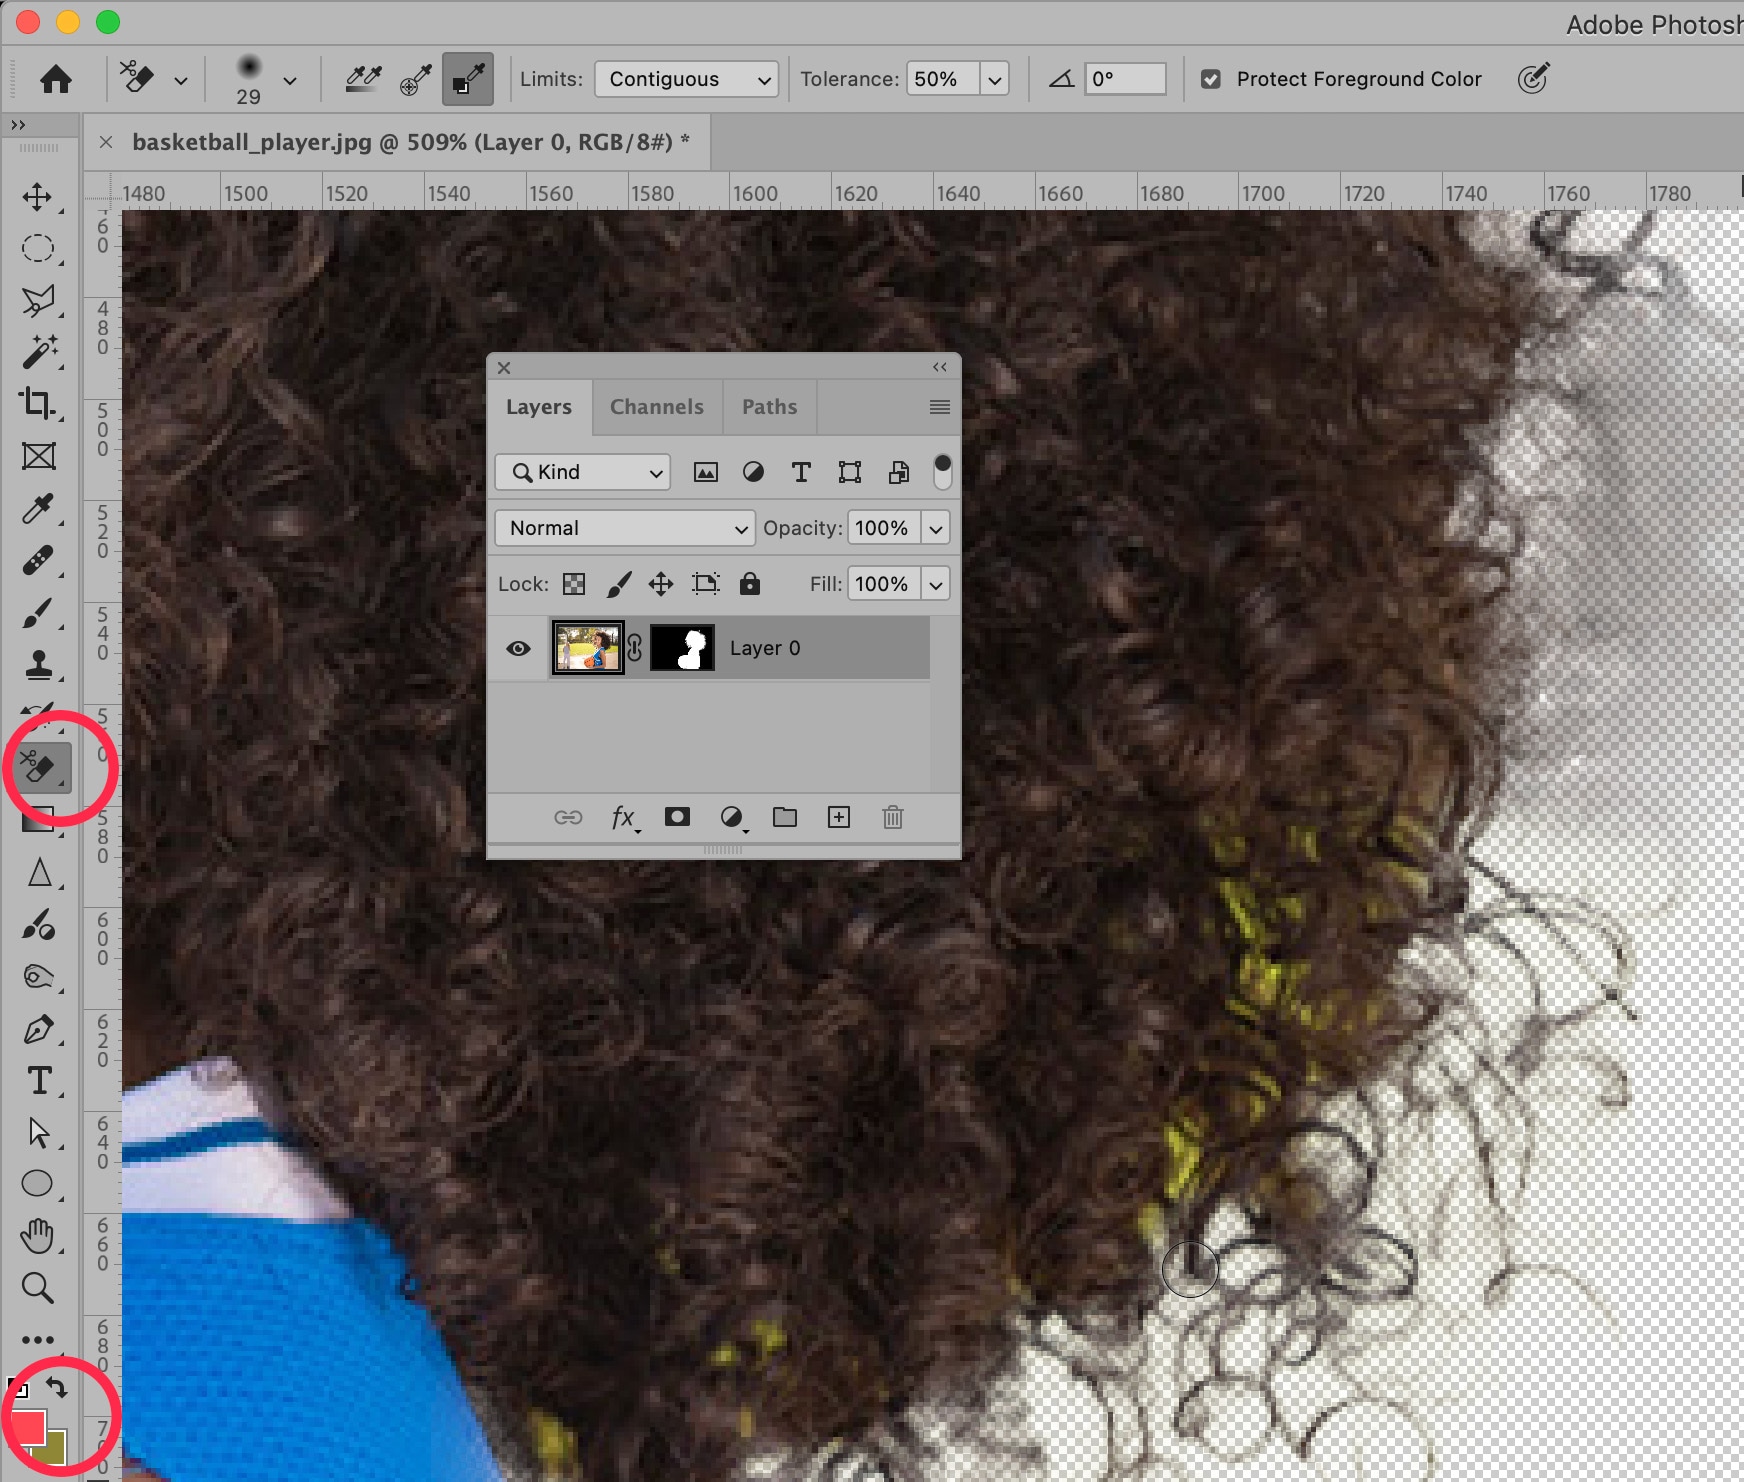Select the Frame tool
Screen dimensions: 1744x1482
[x=38, y=456]
